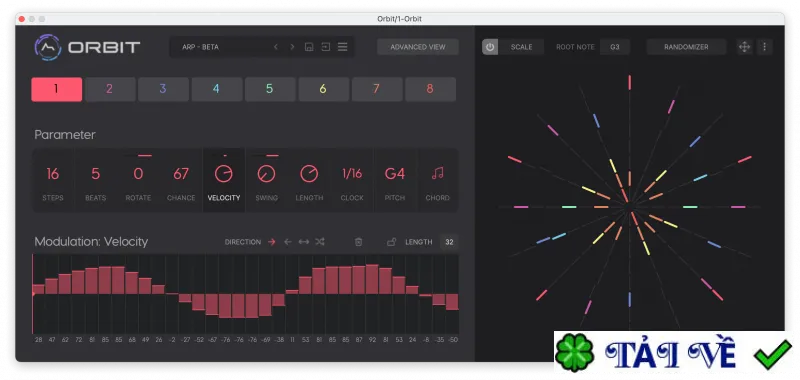800x380 pixels.
Task: Click the ADVANCED VIEW button
Action: click(418, 47)
